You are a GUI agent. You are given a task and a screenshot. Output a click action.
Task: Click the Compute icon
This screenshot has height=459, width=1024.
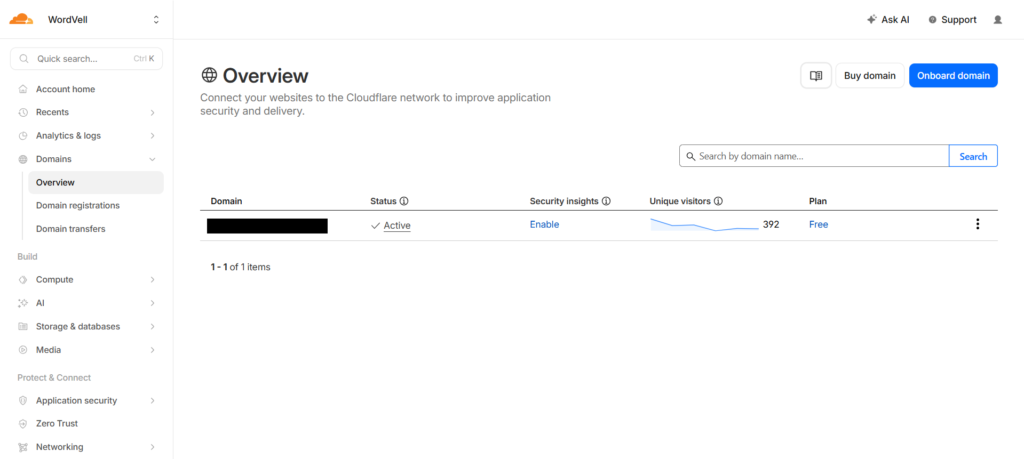click(x=23, y=279)
